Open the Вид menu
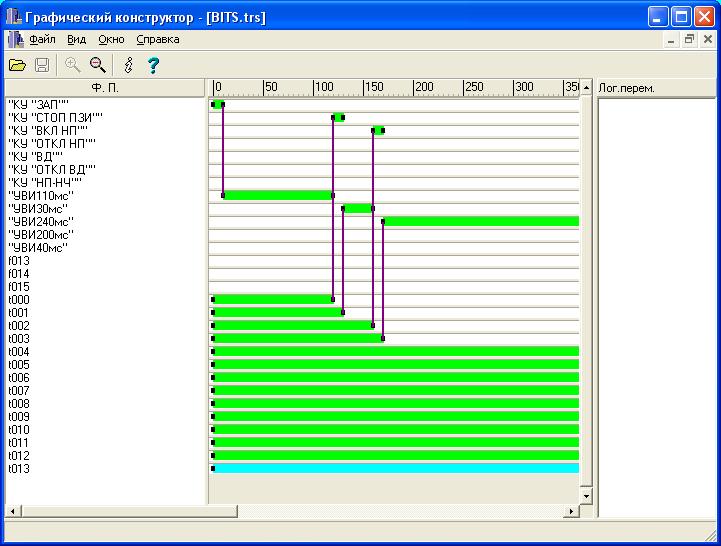 [x=77, y=40]
